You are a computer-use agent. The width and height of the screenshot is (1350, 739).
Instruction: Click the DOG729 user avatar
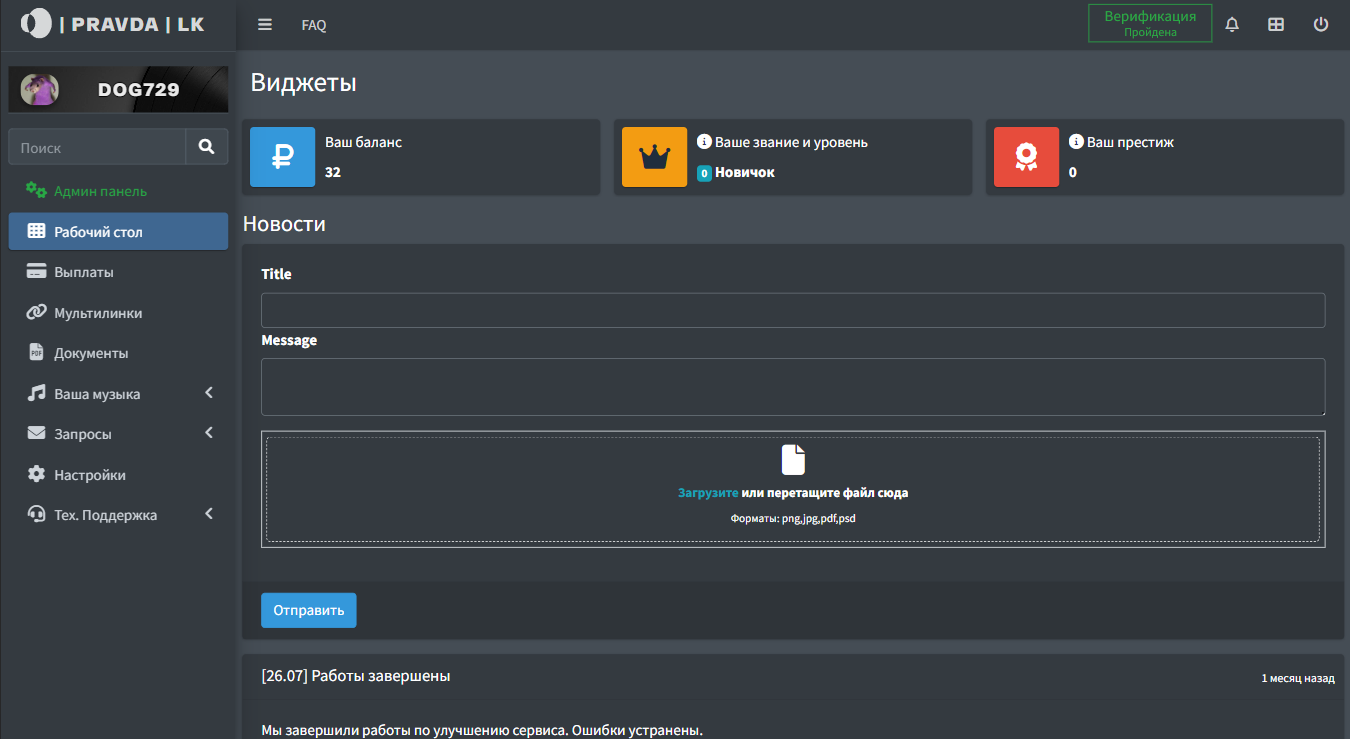(x=40, y=89)
